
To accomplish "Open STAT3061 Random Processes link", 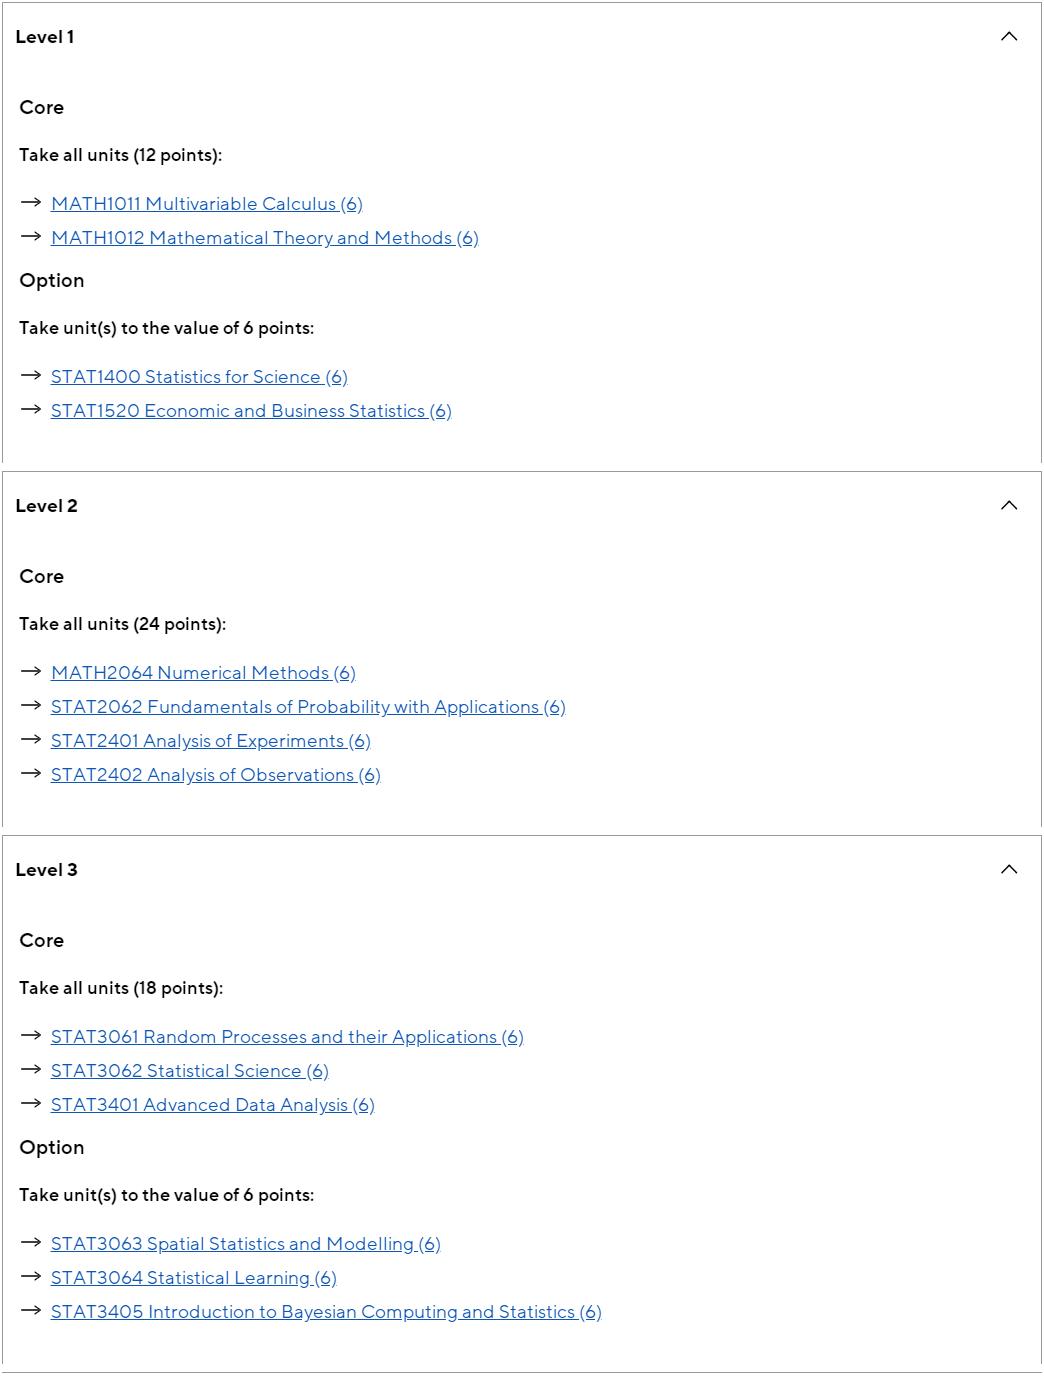I will [287, 1037].
